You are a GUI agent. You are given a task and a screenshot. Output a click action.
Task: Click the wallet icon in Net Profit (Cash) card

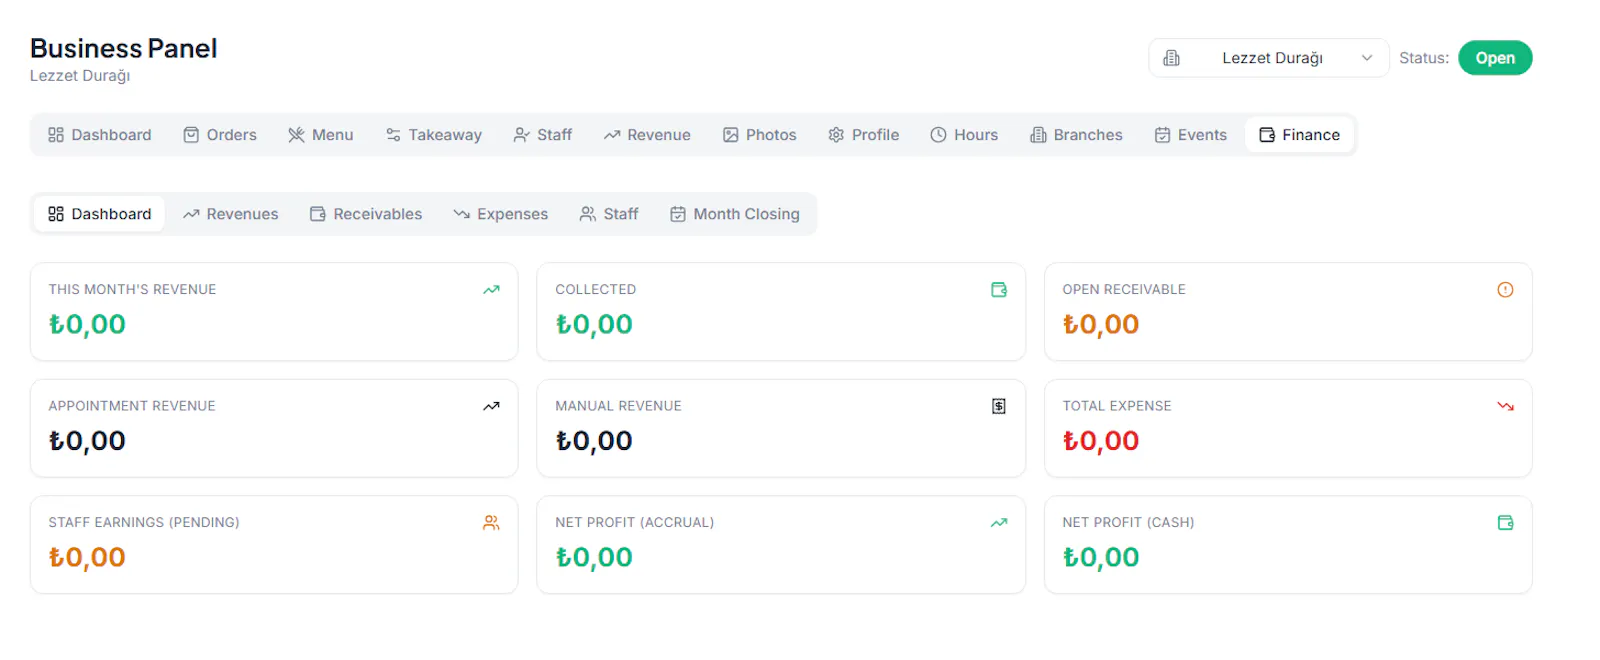click(x=1505, y=523)
